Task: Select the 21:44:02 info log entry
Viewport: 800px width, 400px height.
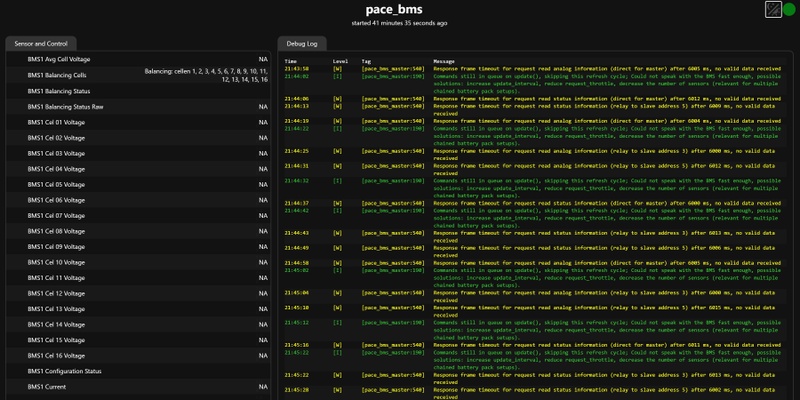Action: [534, 84]
